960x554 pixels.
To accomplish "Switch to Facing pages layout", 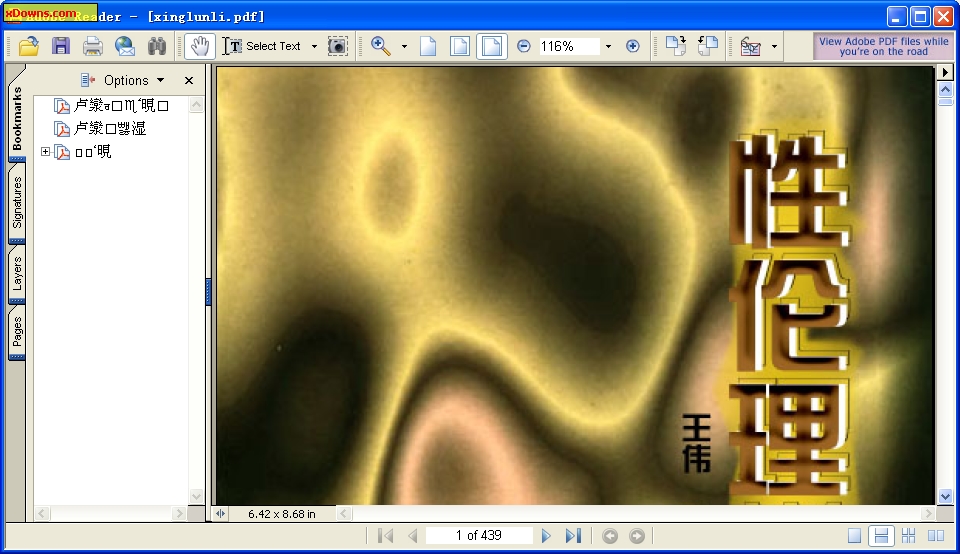I will point(936,536).
